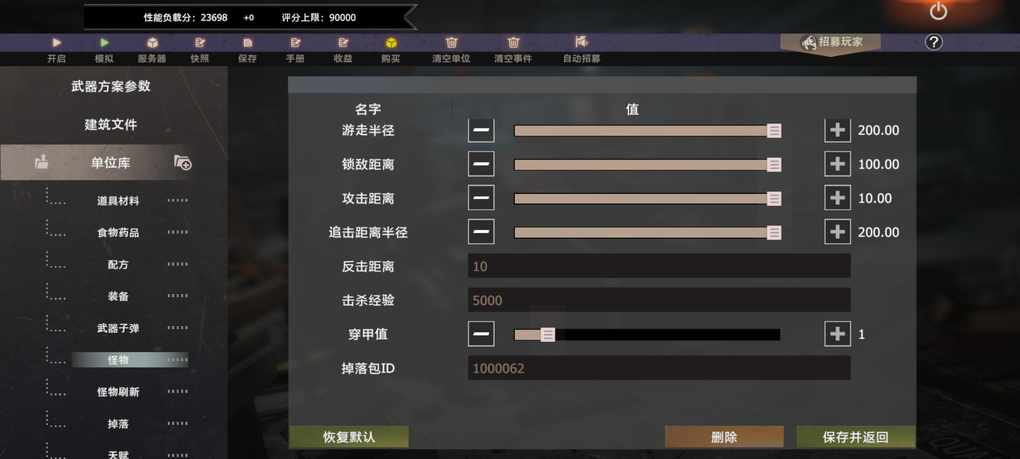The width and height of the screenshot is (1020, 459).
Task: Click the 开启 play icon
Action: tap(57, 43)
